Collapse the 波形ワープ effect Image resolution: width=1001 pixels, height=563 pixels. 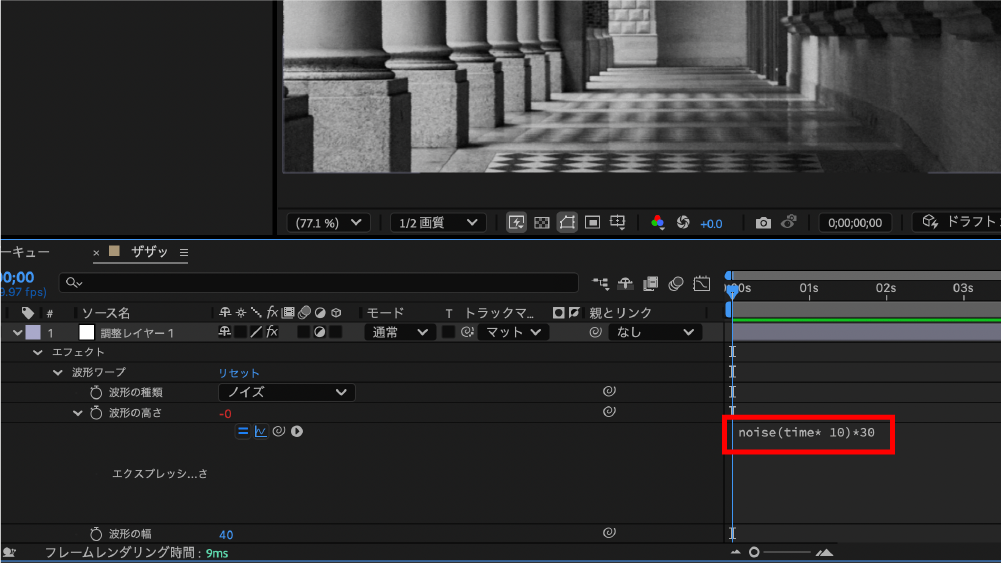tap(58, 372)
